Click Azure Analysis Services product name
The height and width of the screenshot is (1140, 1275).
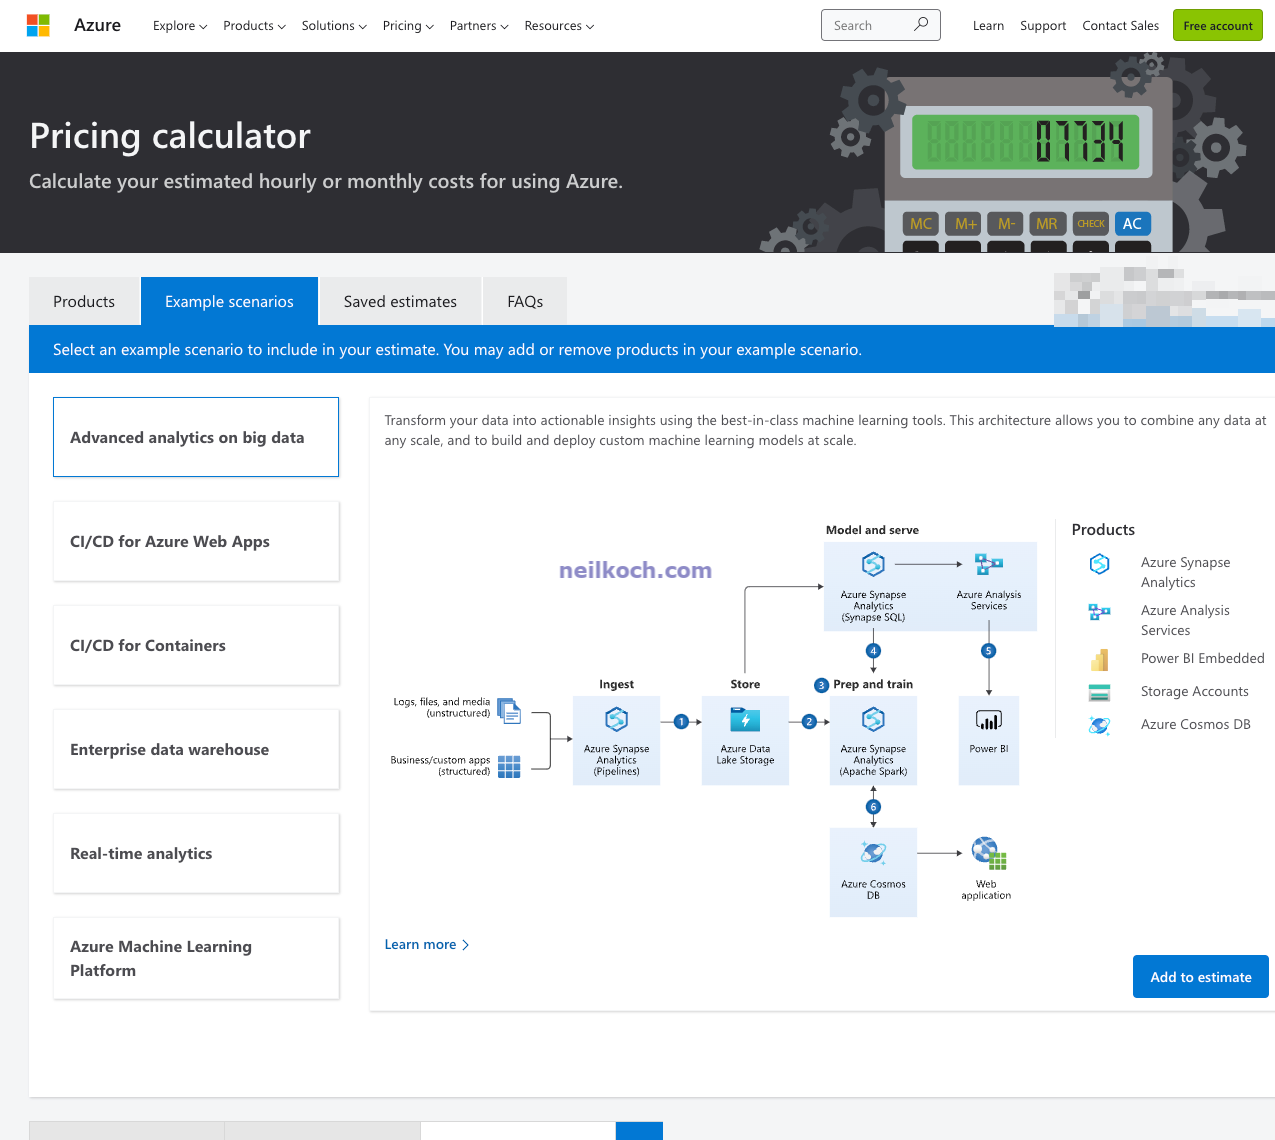tap(1185, 620)
